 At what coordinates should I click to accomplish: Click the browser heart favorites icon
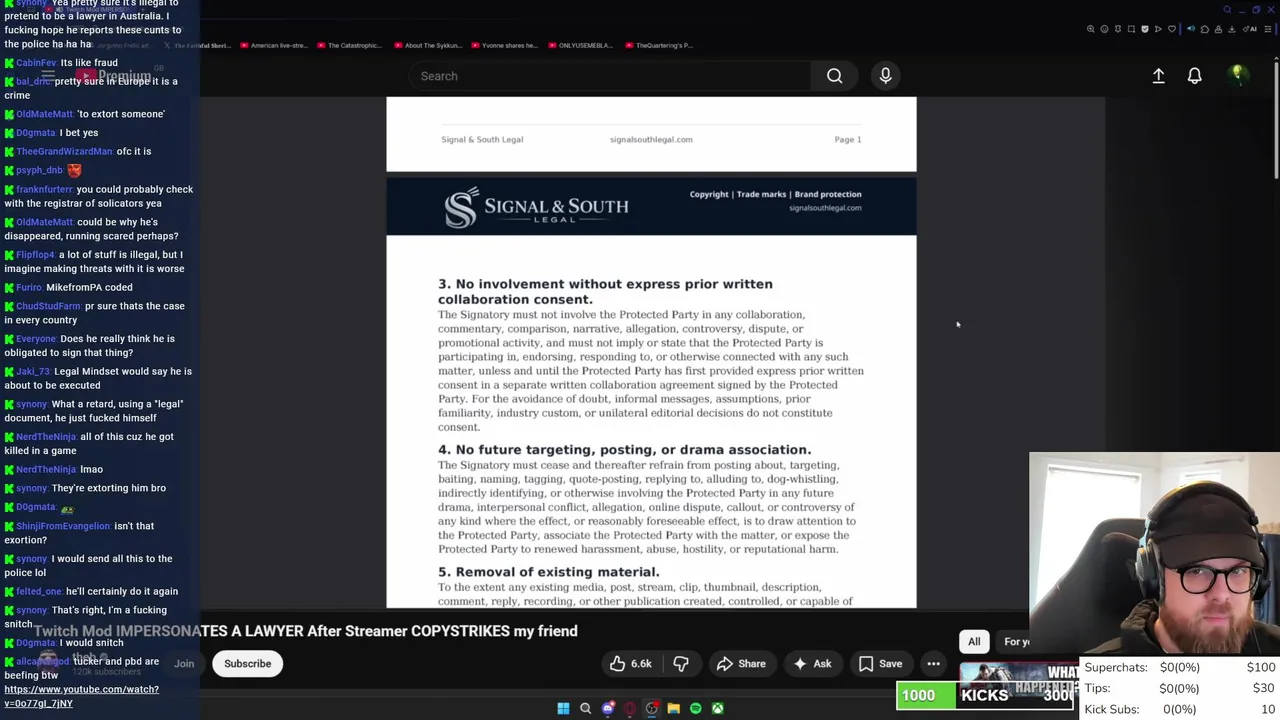1172,29
